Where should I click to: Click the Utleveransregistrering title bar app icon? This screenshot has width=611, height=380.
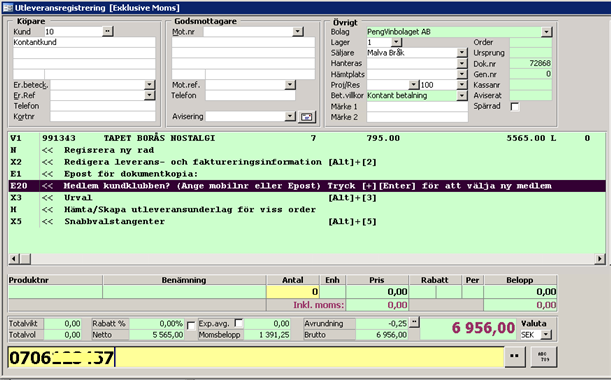(x=7, y=7)
